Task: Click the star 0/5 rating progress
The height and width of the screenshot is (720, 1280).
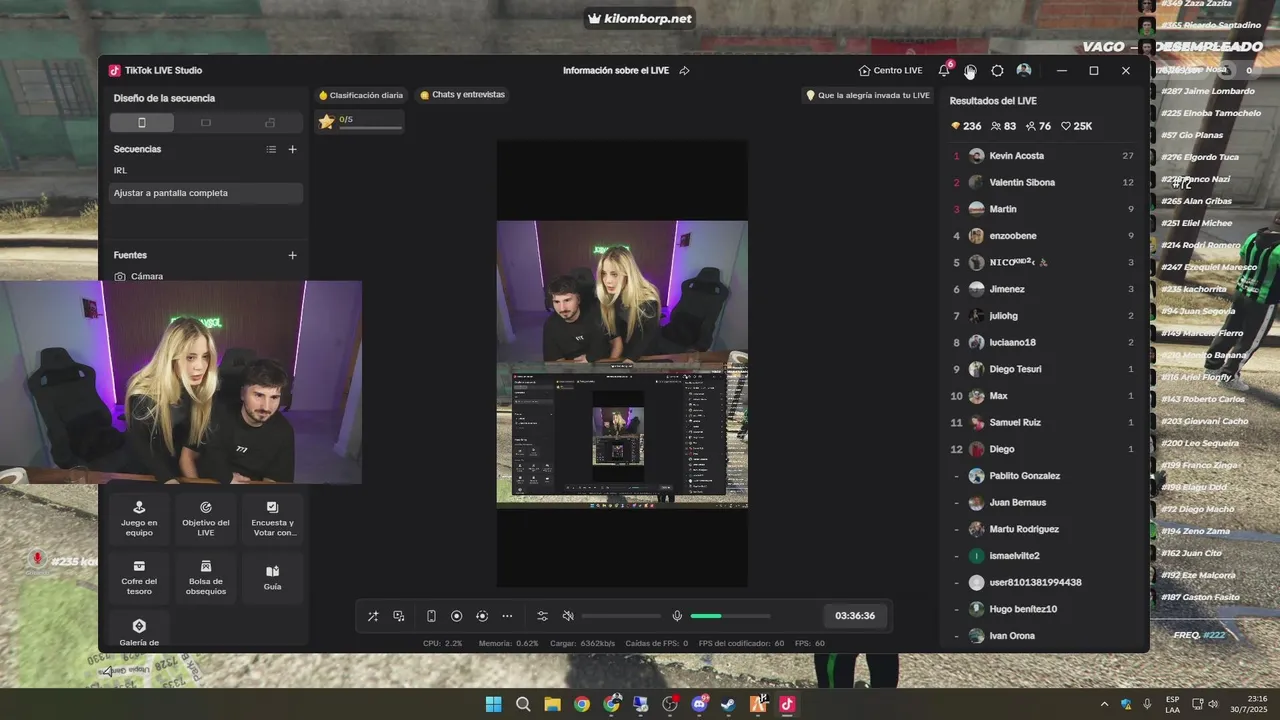Action: (x=360, y=121)
